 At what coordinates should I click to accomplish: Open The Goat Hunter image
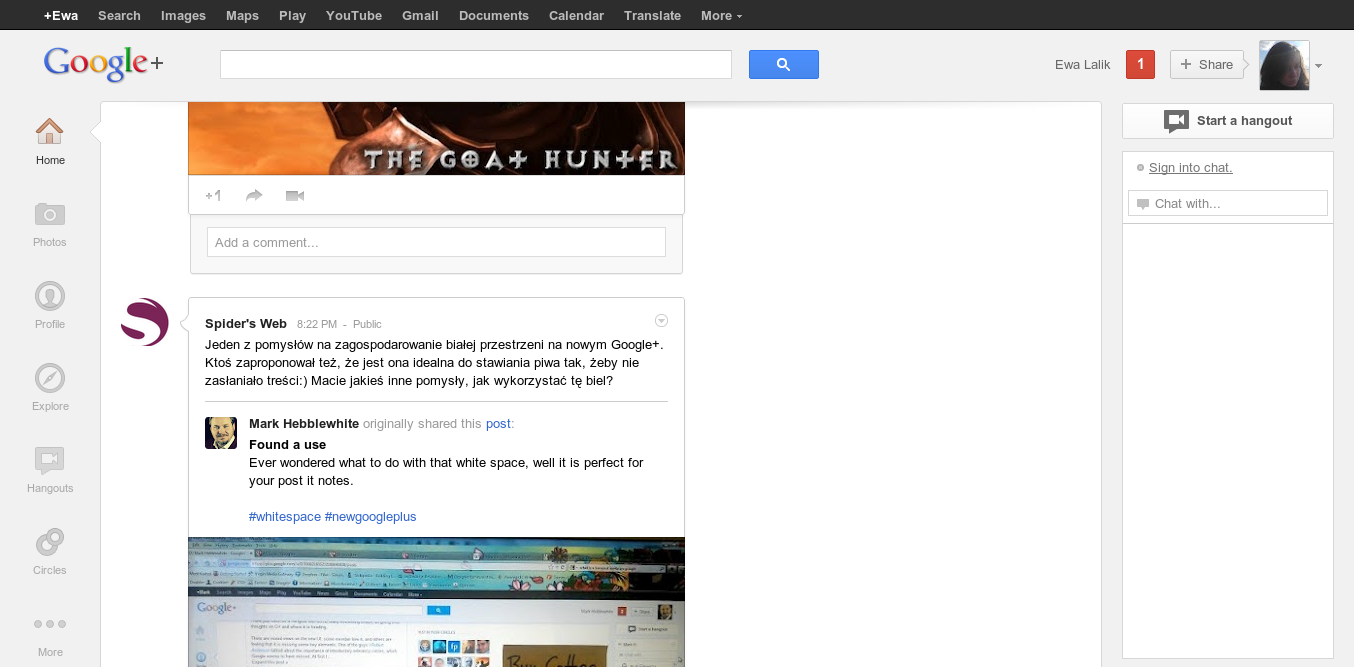[436, 139]
